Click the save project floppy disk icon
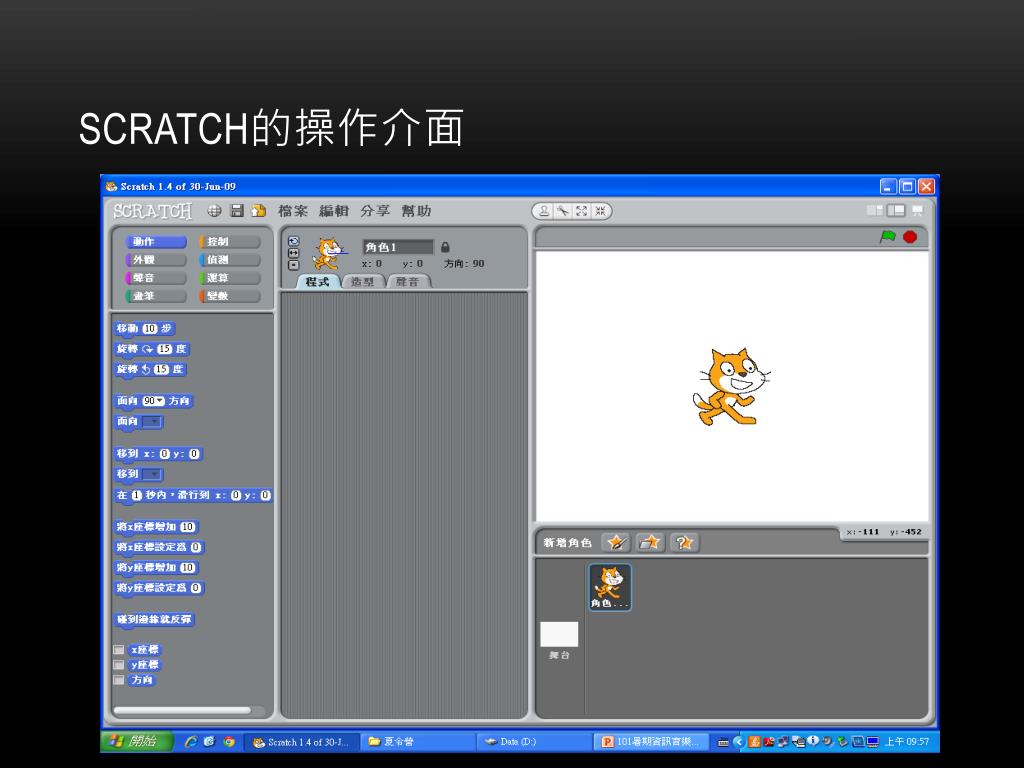 point(237,210)
